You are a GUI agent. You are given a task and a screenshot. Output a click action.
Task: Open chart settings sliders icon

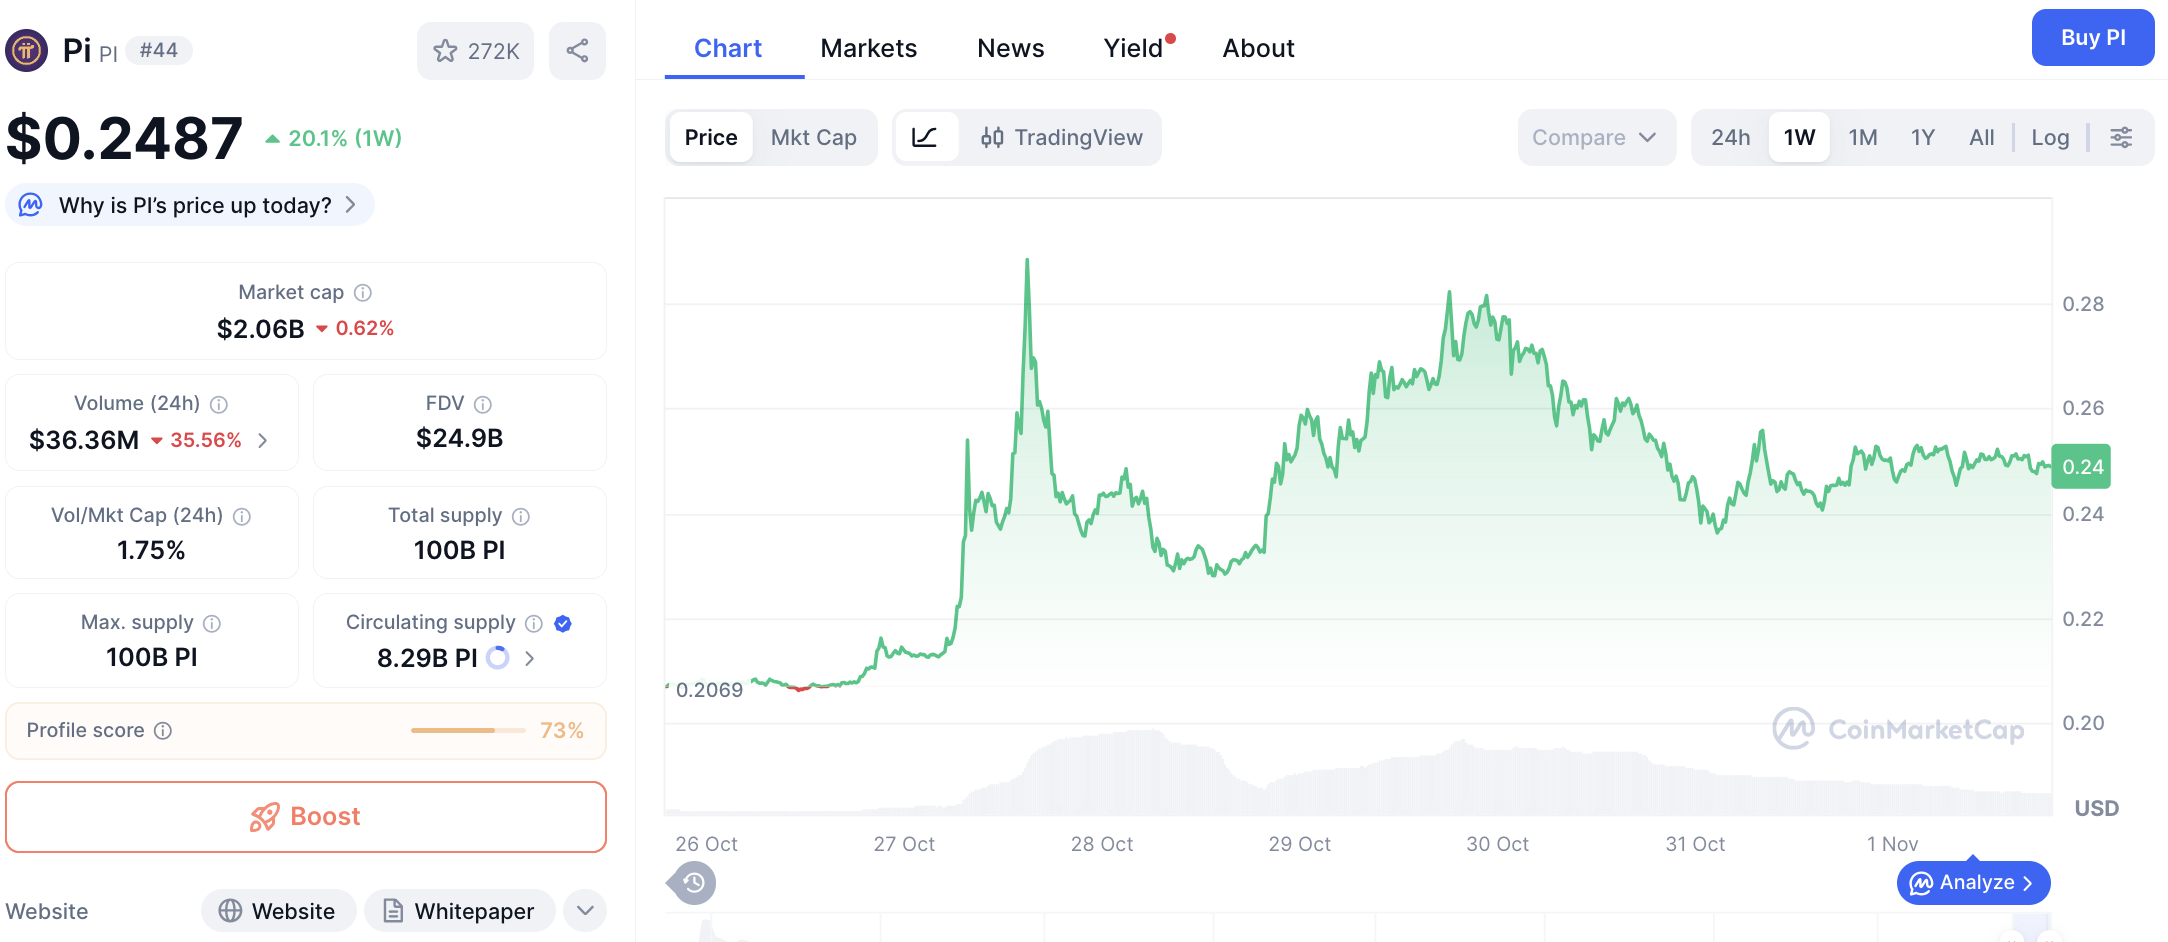point(2122,137)
